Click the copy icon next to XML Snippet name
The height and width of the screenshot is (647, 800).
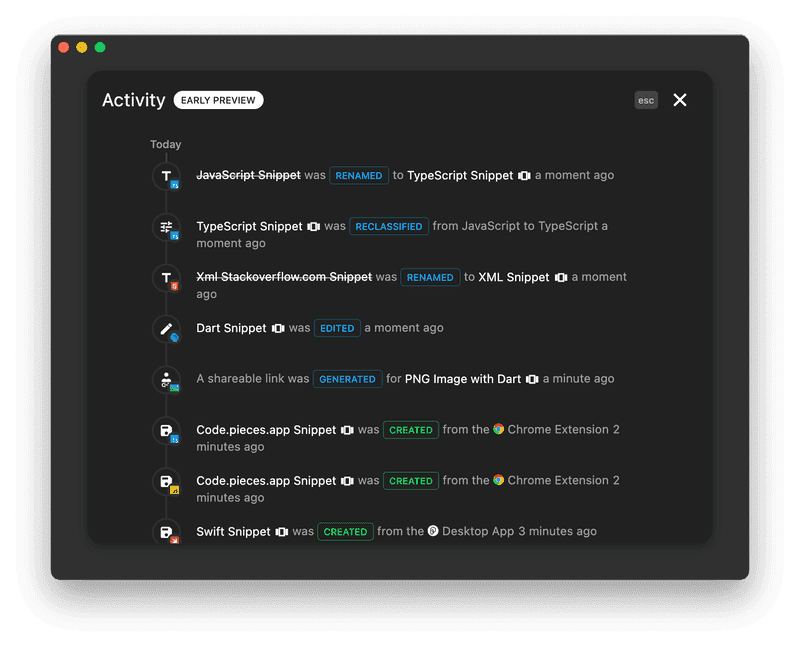560,277
